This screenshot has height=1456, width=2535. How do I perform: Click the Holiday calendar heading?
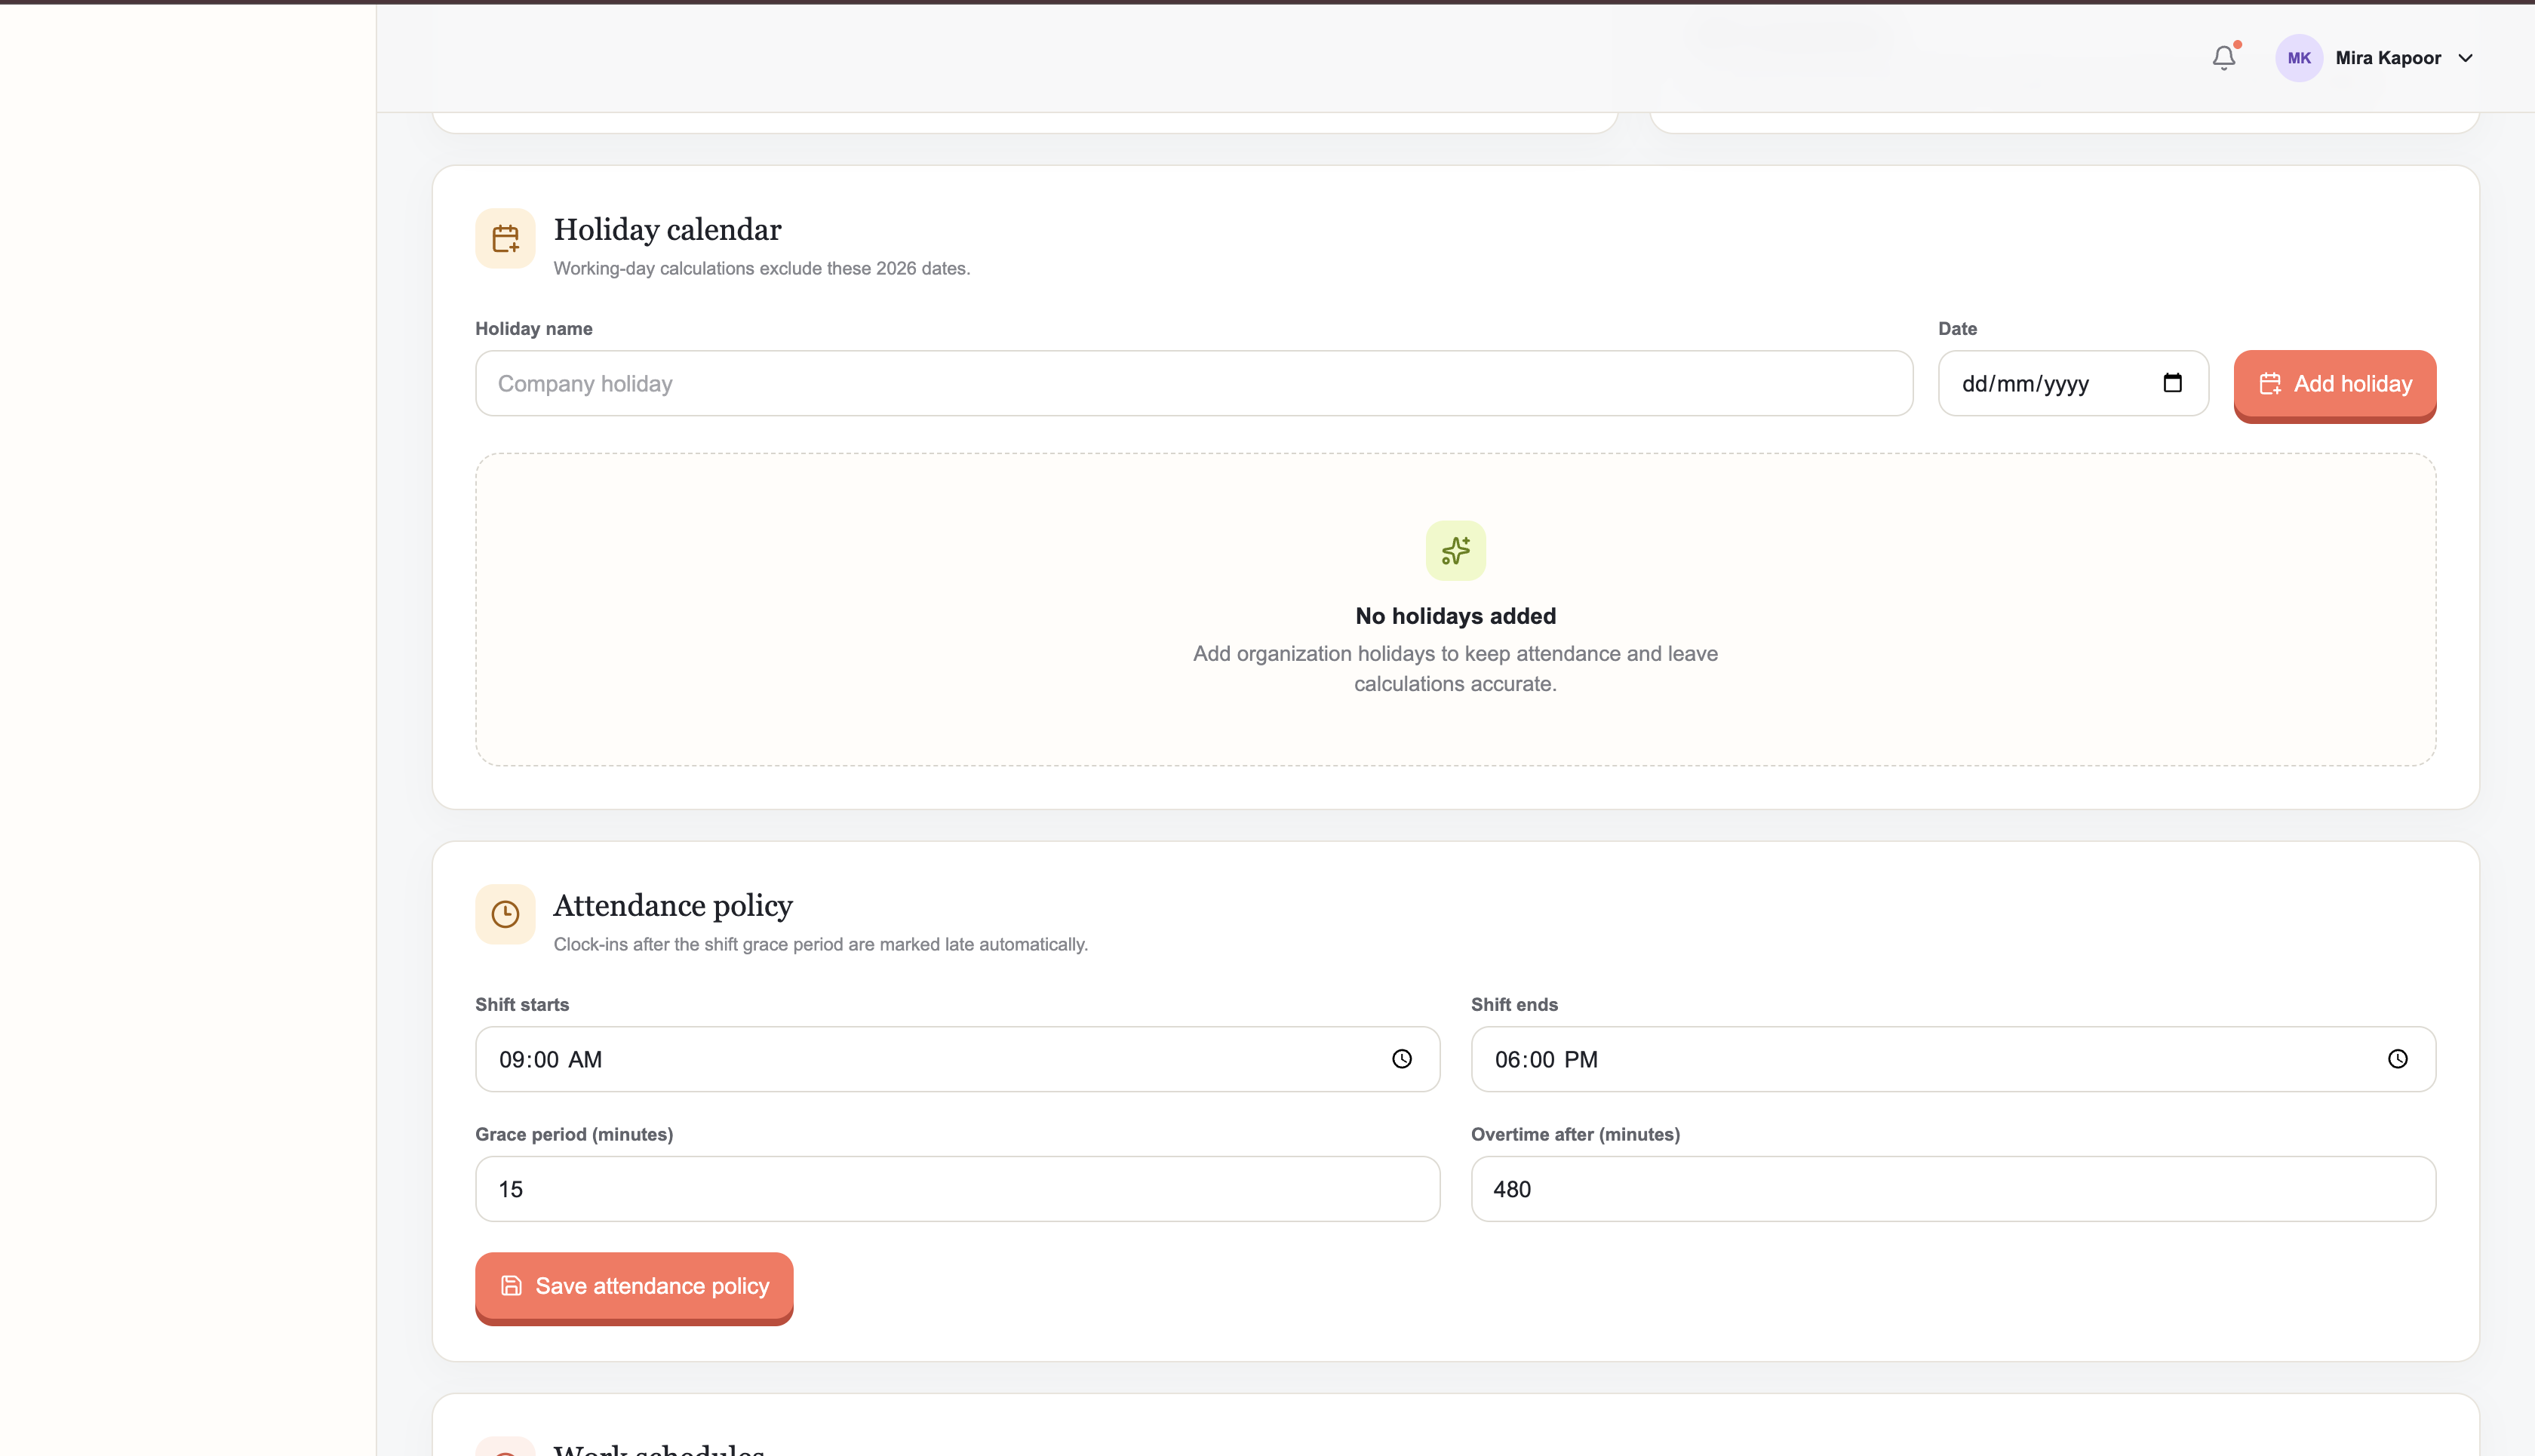pyautogui.click(x=668, y=230)
